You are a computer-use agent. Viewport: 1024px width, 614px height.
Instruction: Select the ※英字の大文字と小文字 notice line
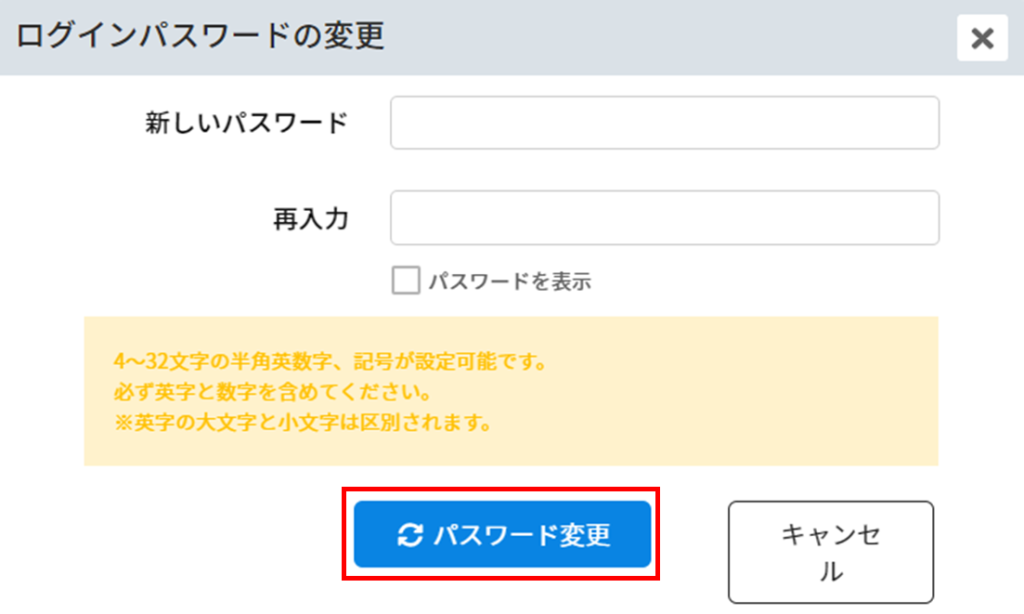(x=304, y=423)
